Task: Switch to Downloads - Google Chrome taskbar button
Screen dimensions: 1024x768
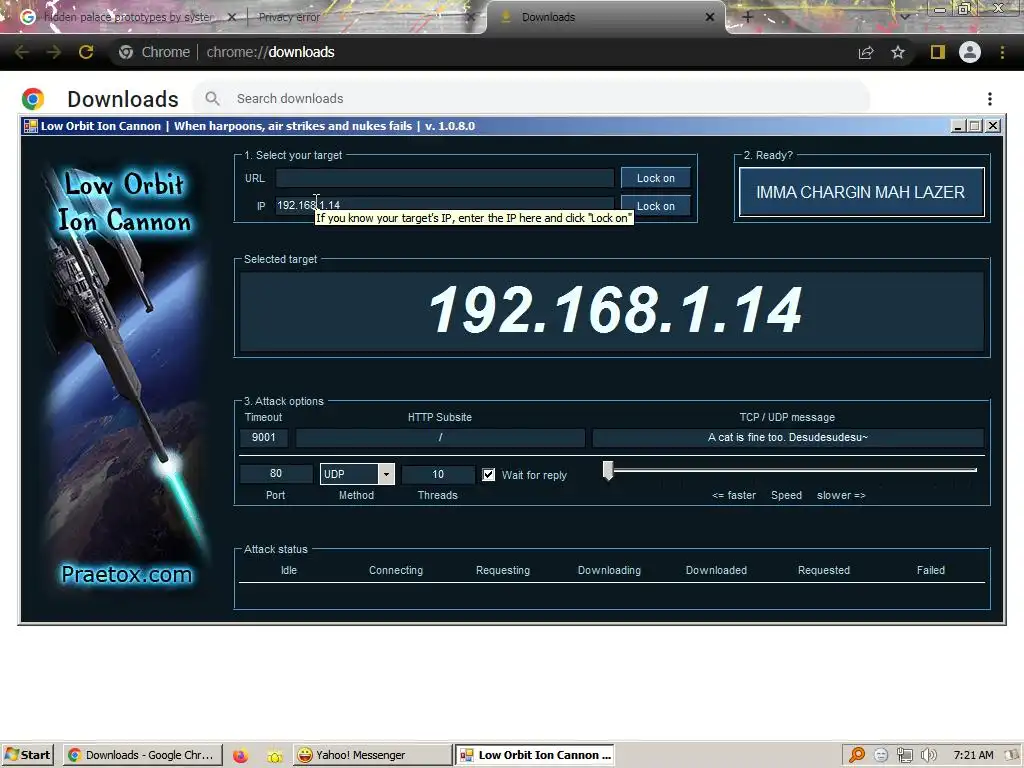Action: (x=143, y=755)
